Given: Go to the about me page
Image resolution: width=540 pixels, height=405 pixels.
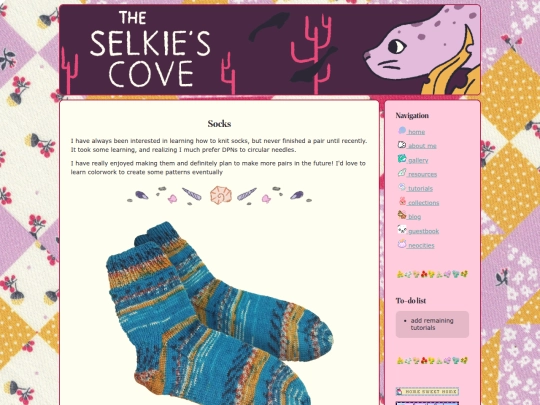Looking at the screenshot, I should [x=422, y=146].
